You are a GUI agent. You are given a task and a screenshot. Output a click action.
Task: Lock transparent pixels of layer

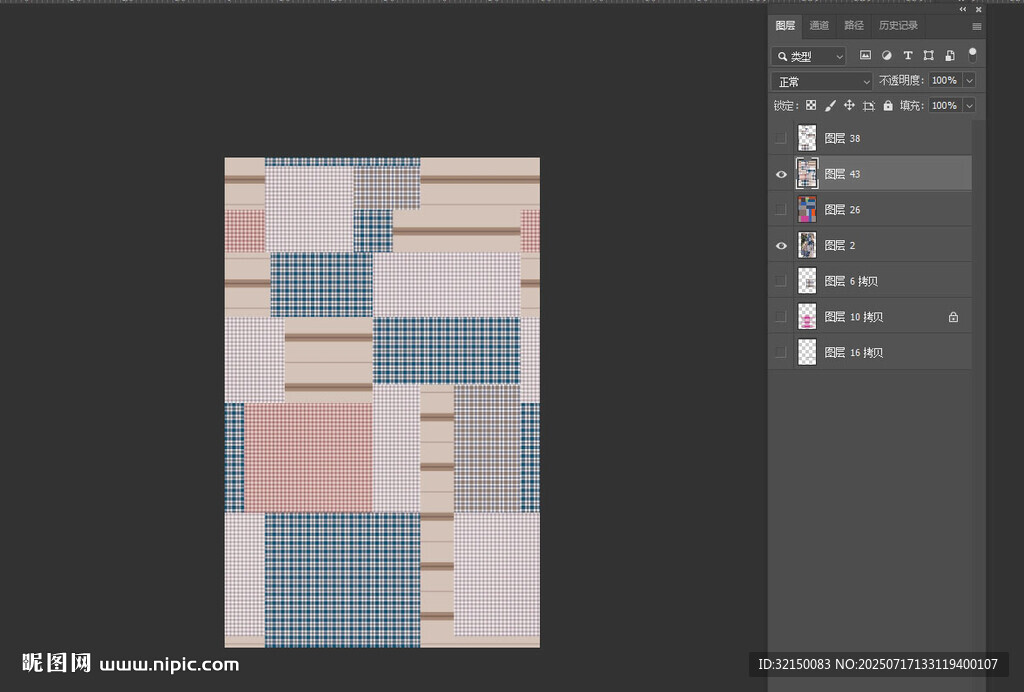811,105
